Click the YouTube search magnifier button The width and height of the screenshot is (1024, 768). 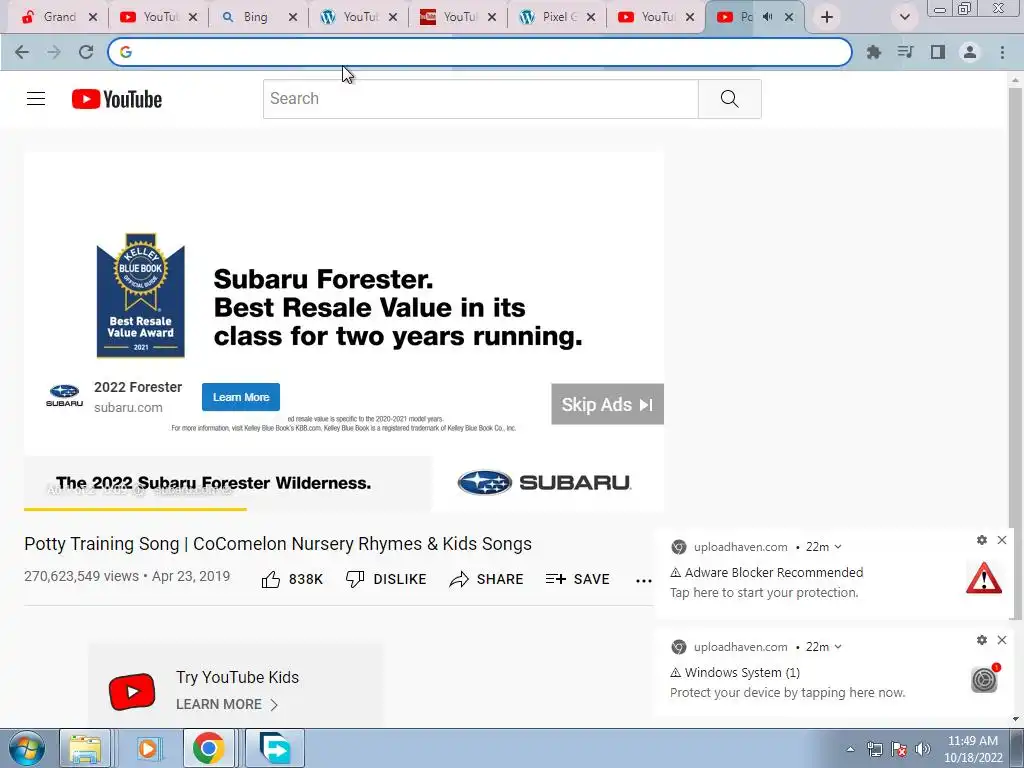pyautogui.click(x=729, y=99)
